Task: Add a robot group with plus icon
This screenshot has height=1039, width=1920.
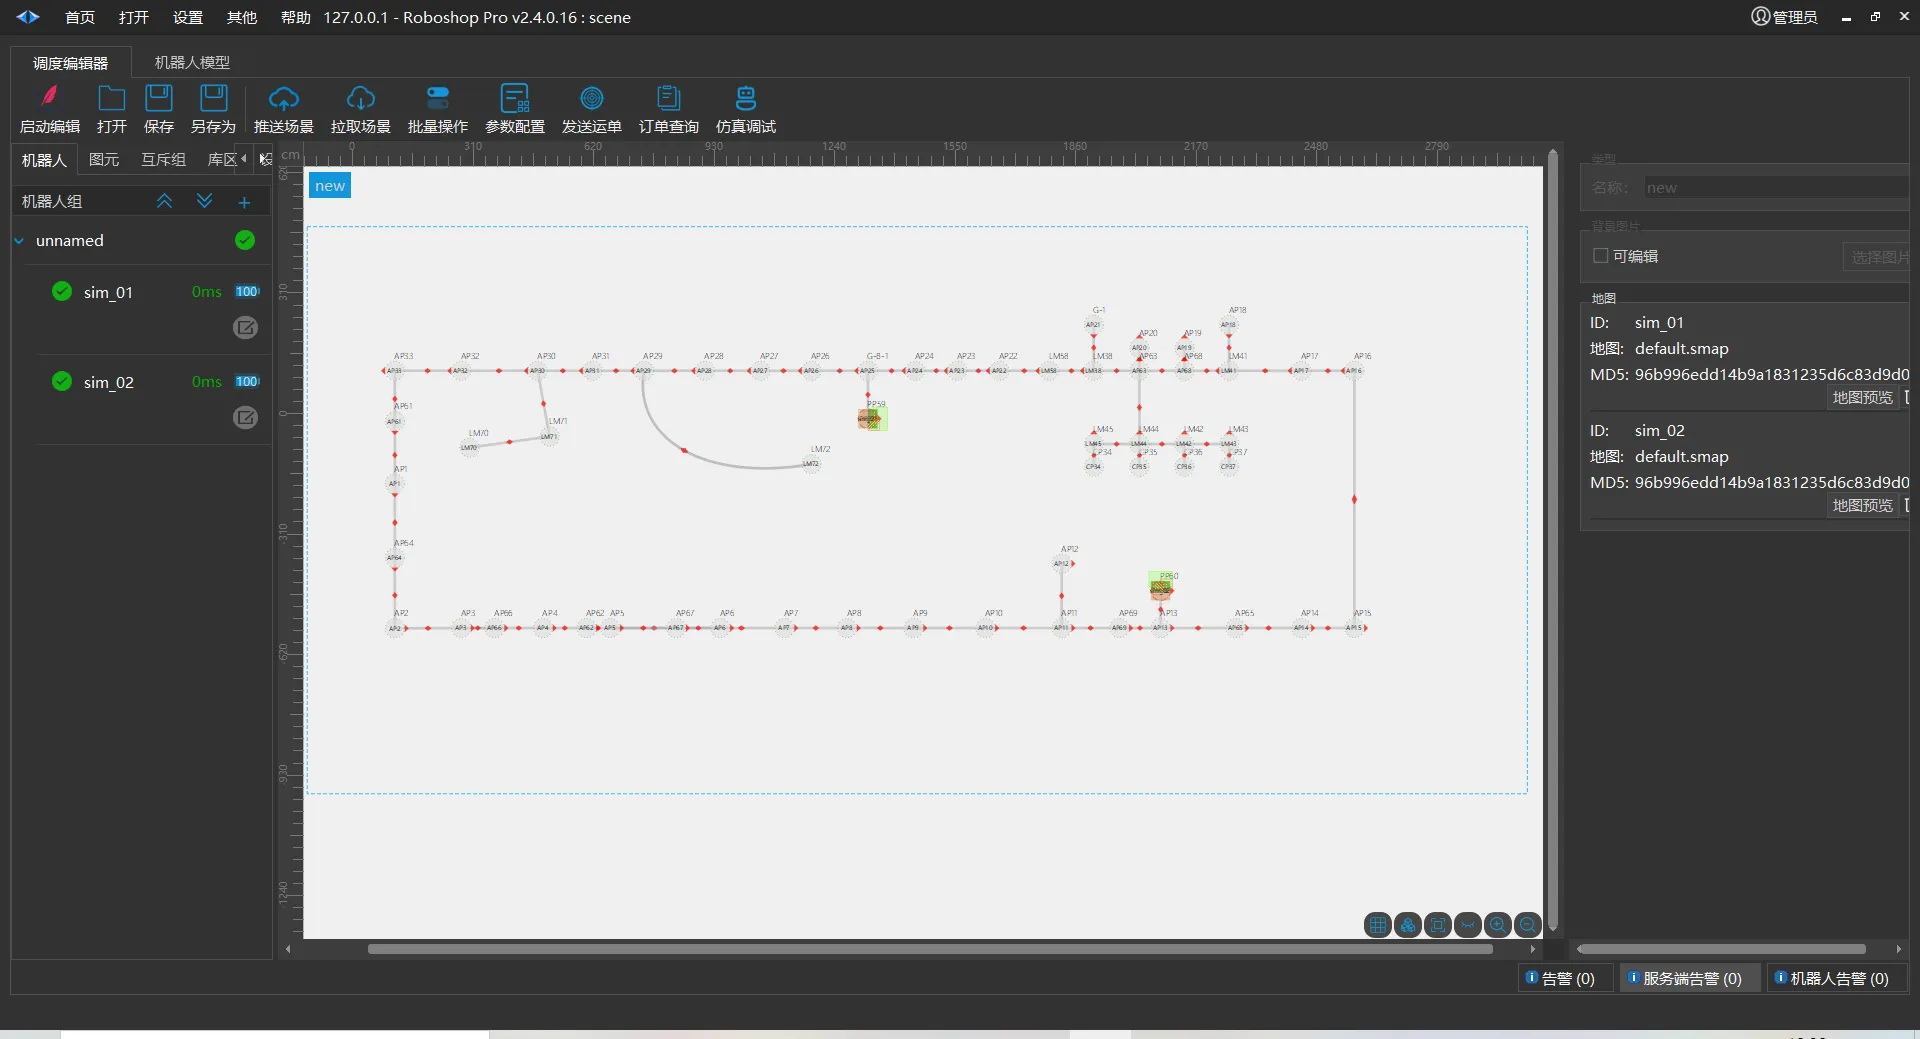Action: [x=244, y=202]
